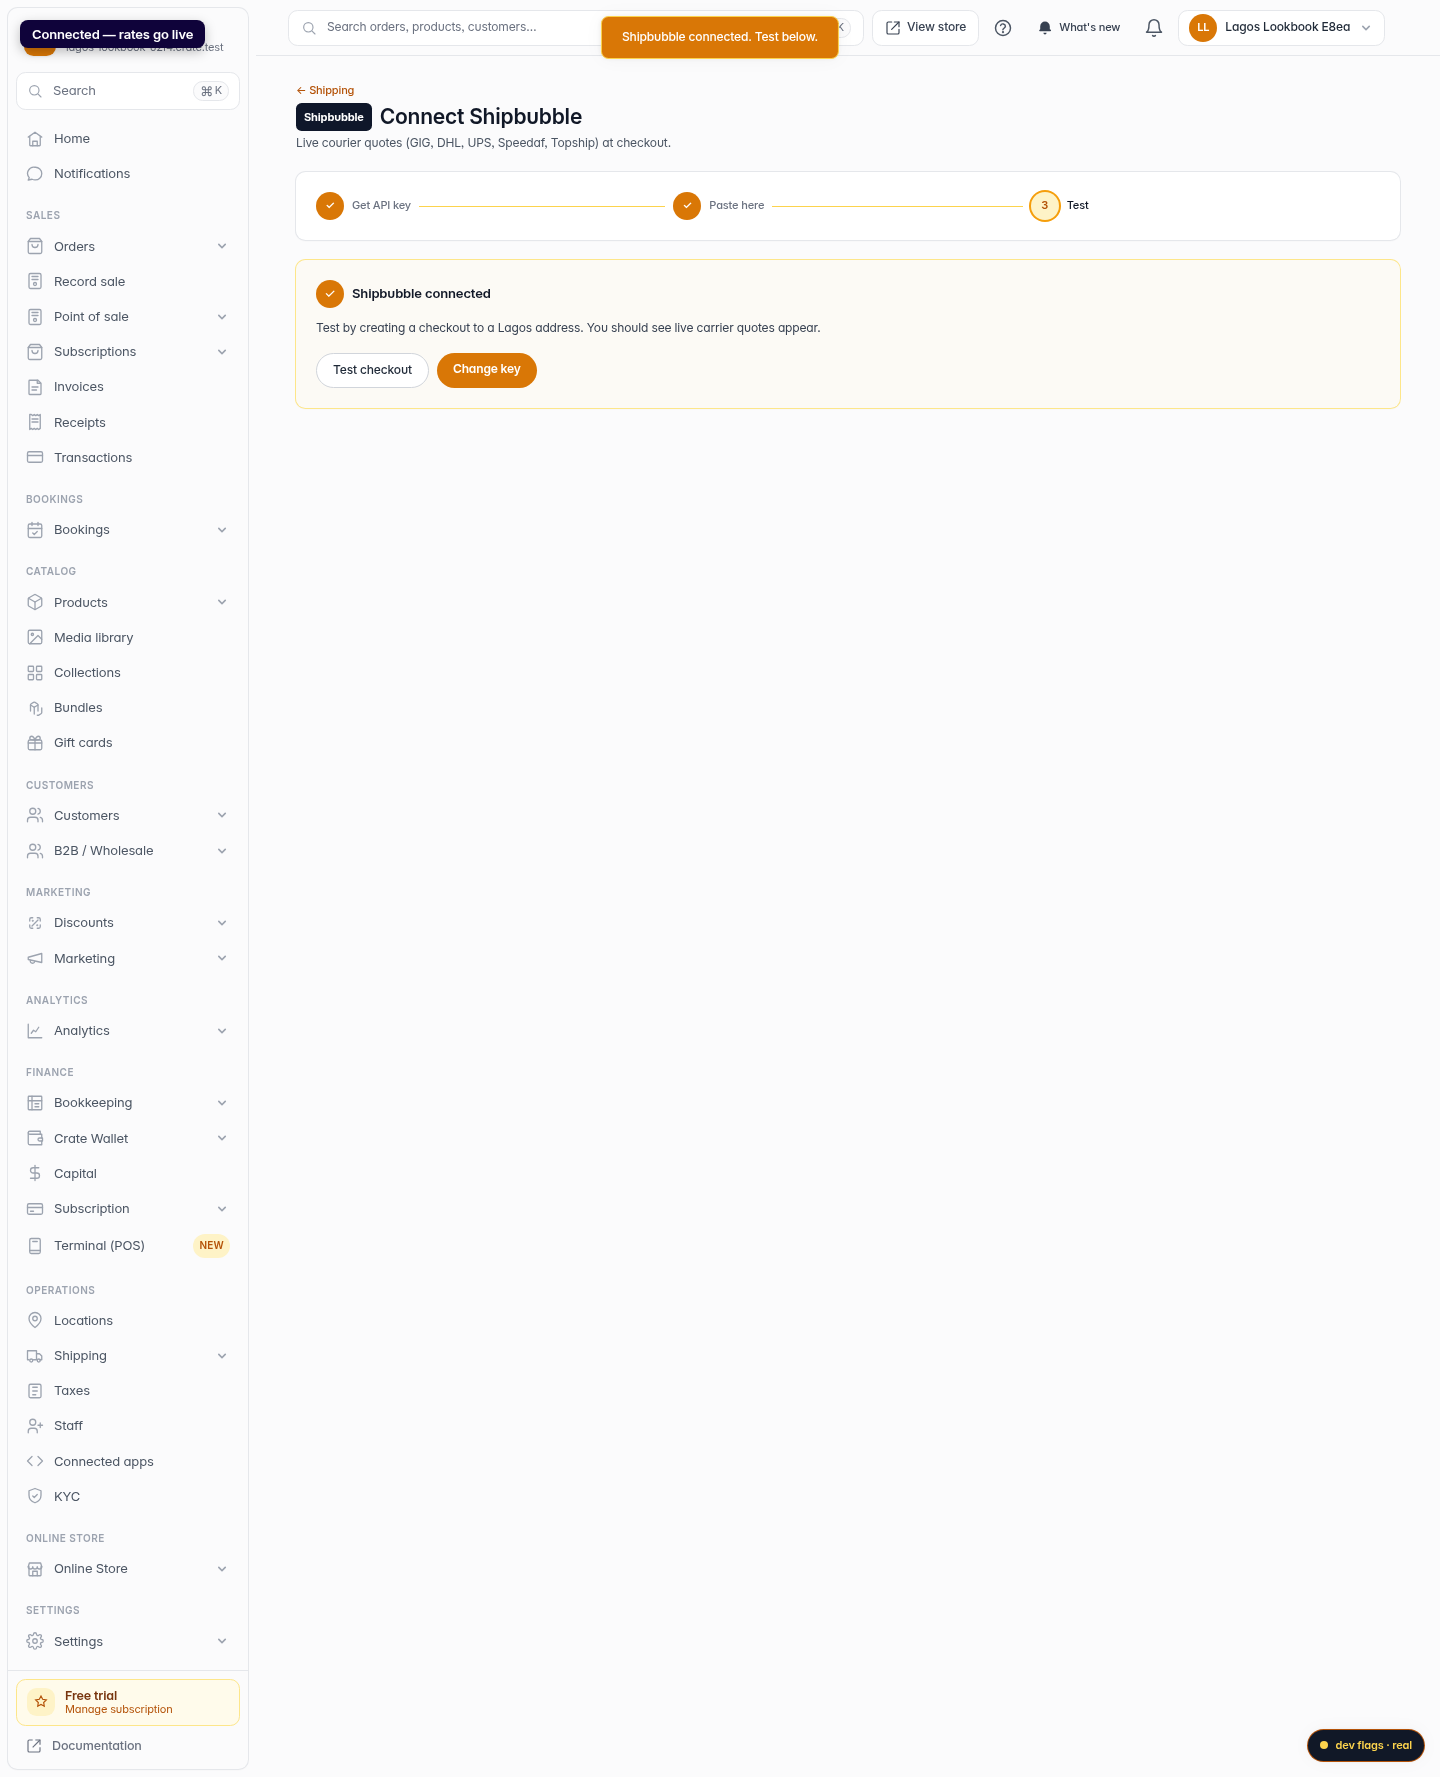Open the Lagos Lookbook account dropdown

click(1281, 28)
